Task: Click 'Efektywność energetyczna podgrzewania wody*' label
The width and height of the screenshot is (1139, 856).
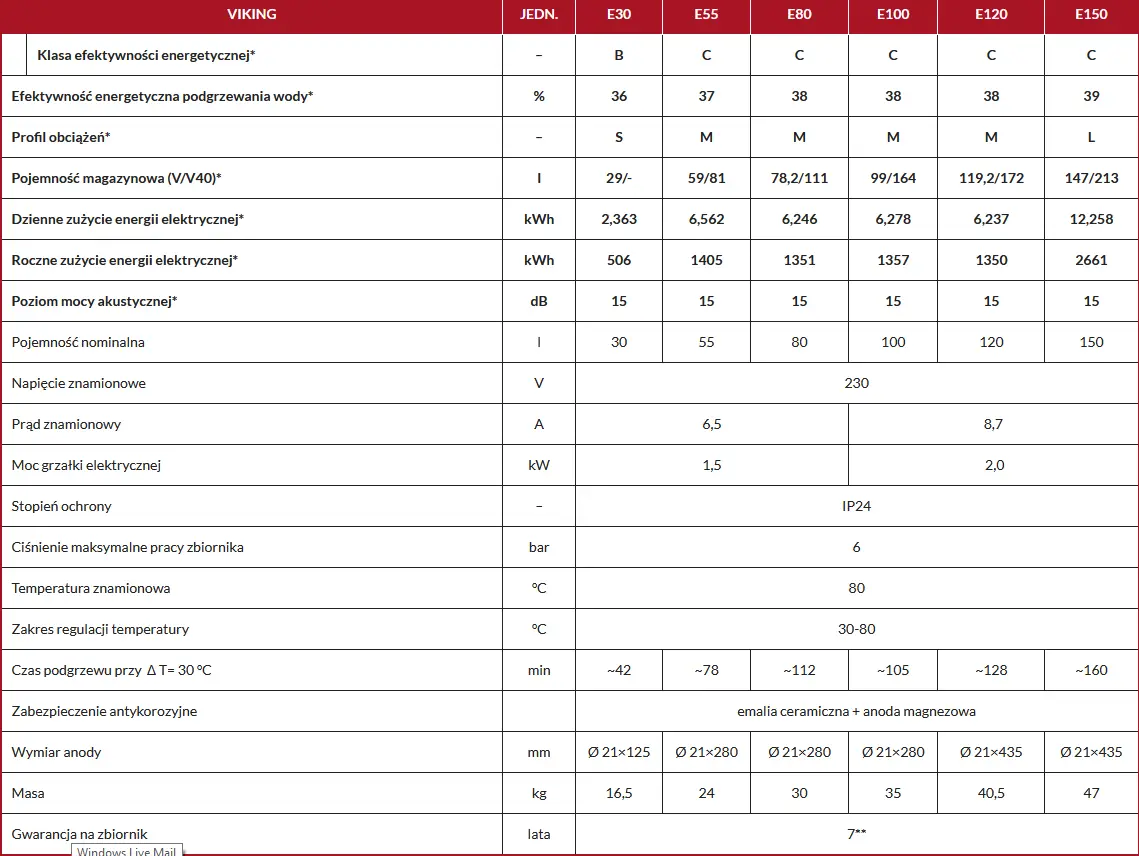Action: tap(162, 97)
